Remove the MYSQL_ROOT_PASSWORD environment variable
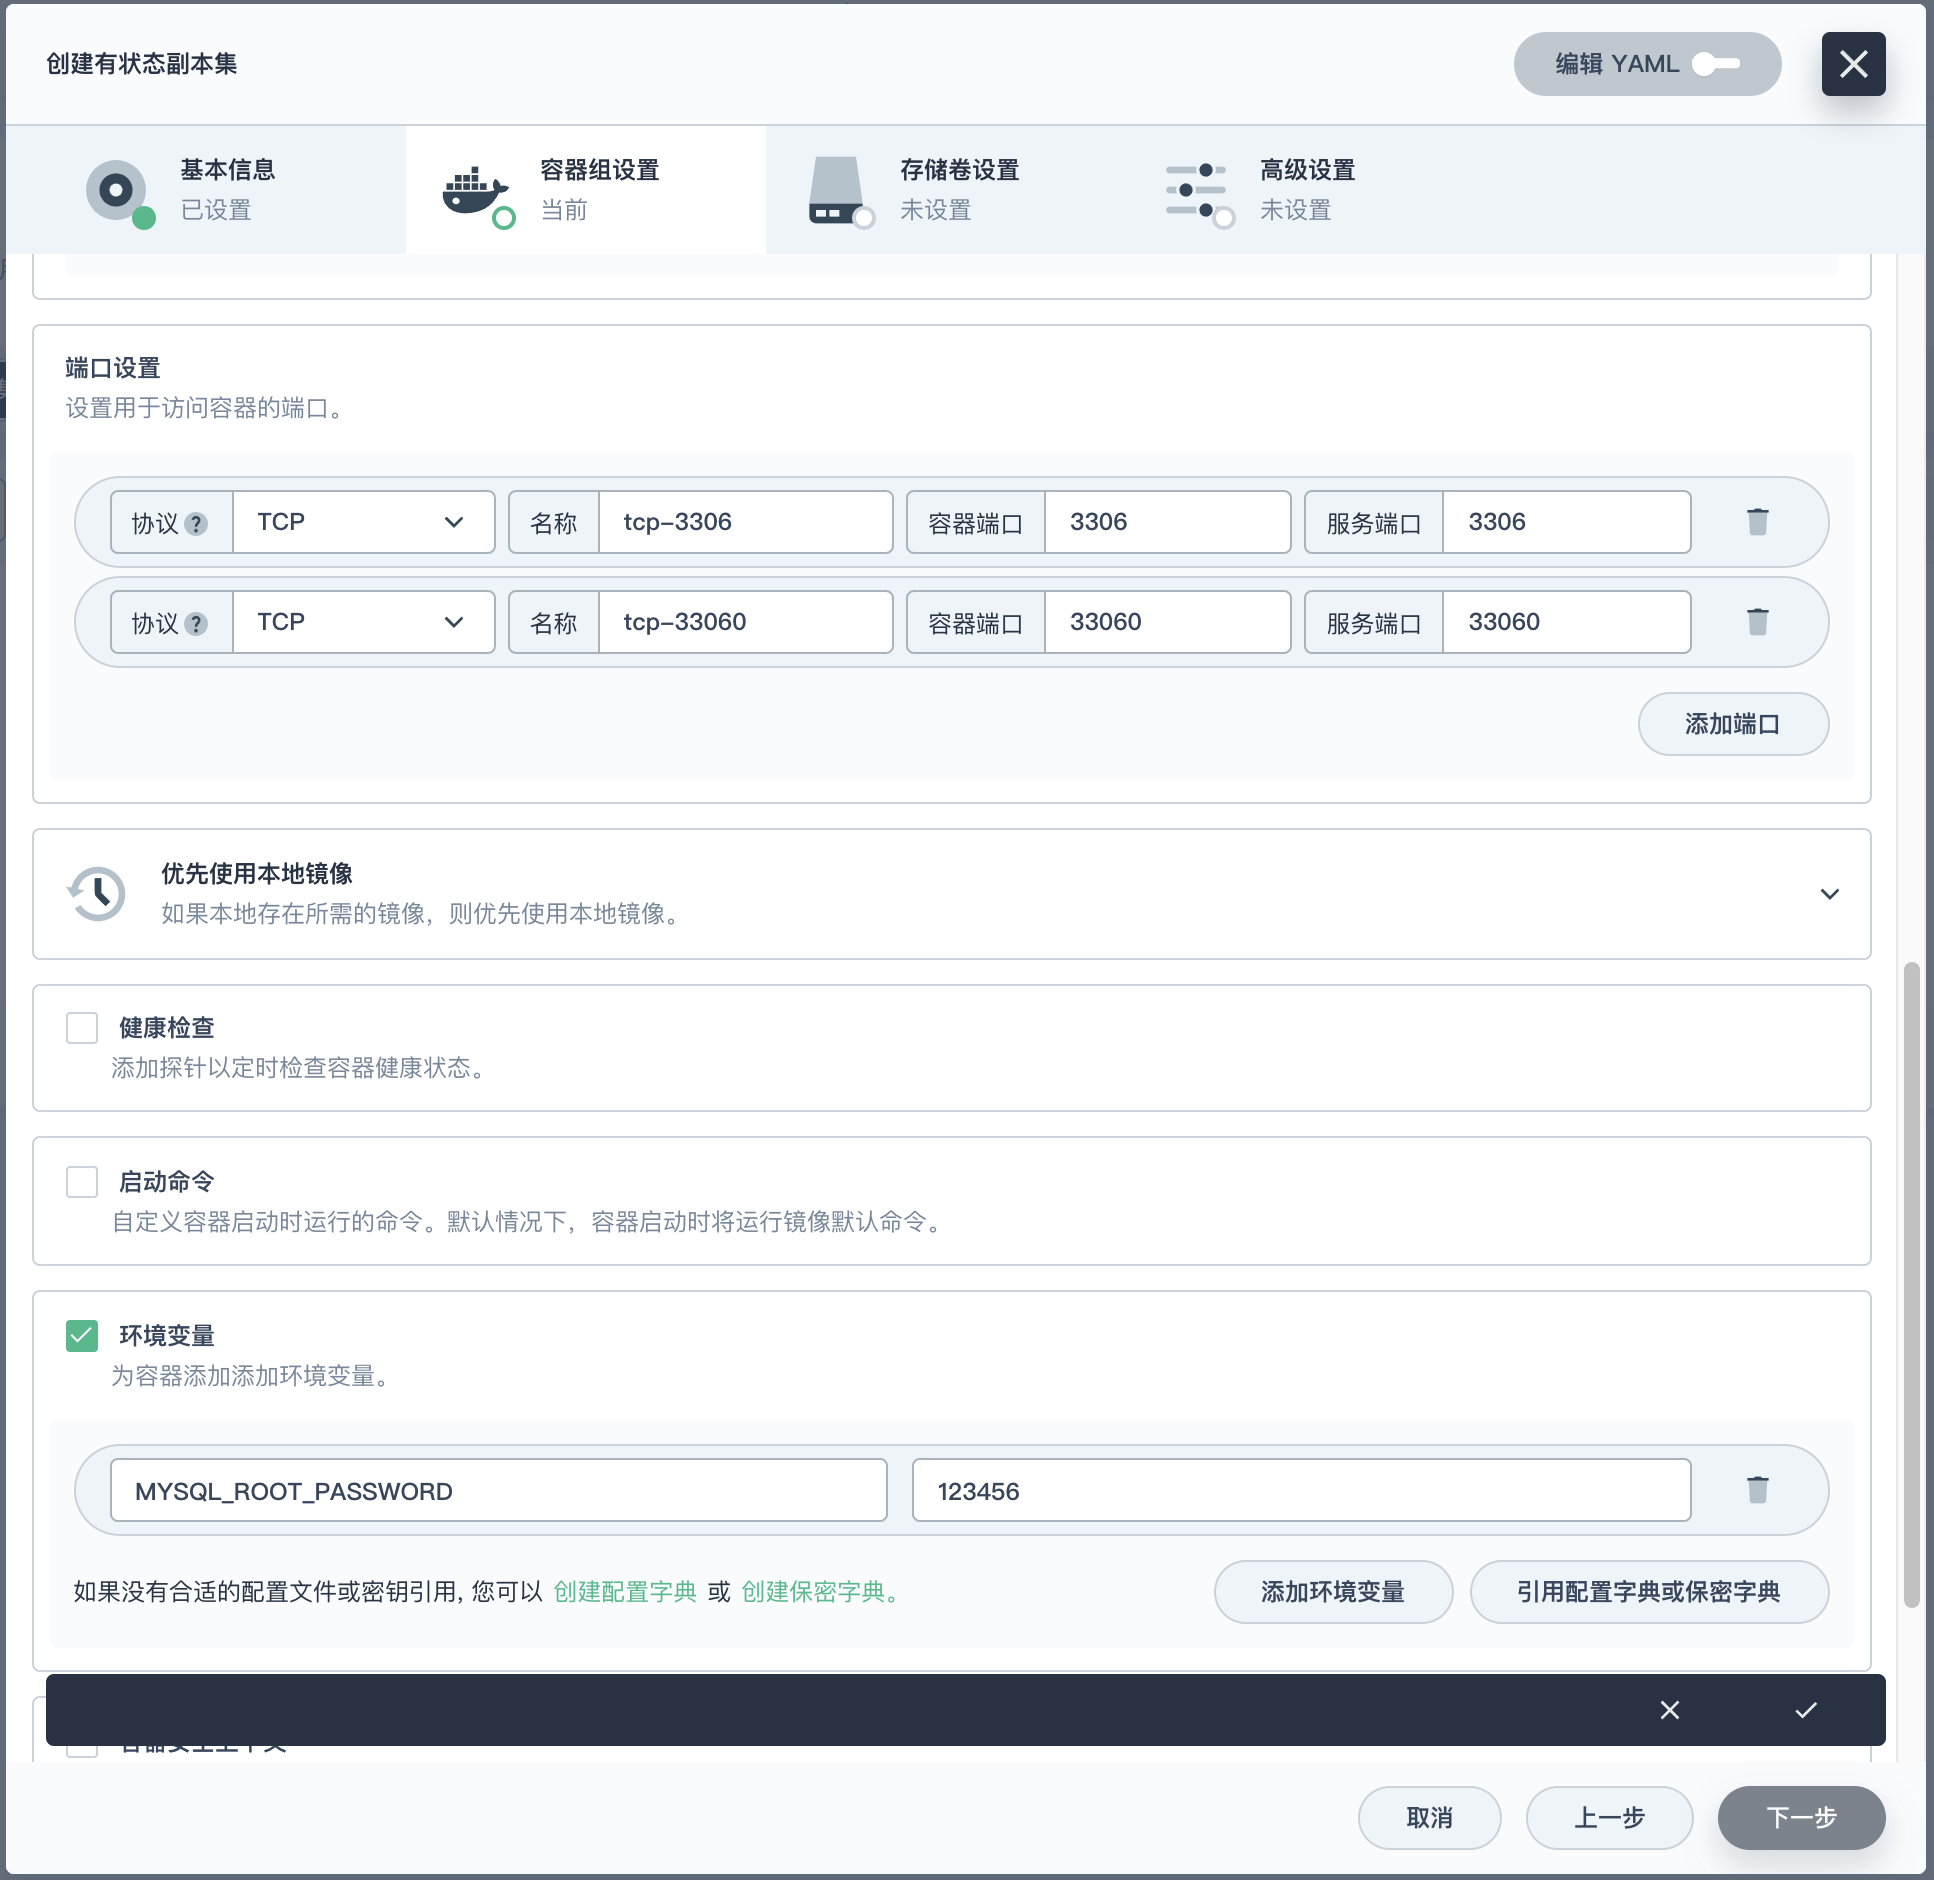1934x1880 pixels. point(1757,1490)
